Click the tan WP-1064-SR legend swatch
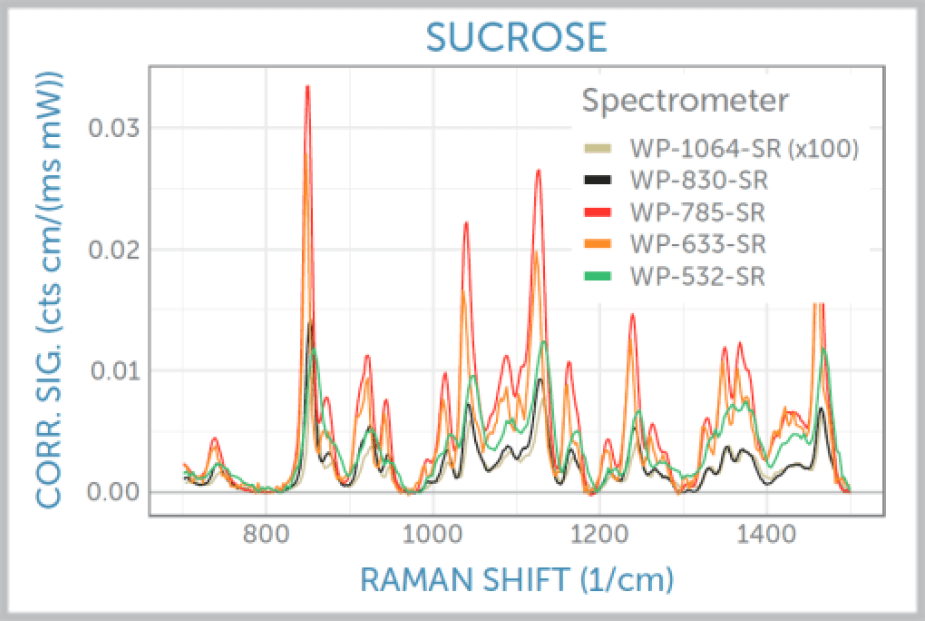 click(x=598, y=149)
